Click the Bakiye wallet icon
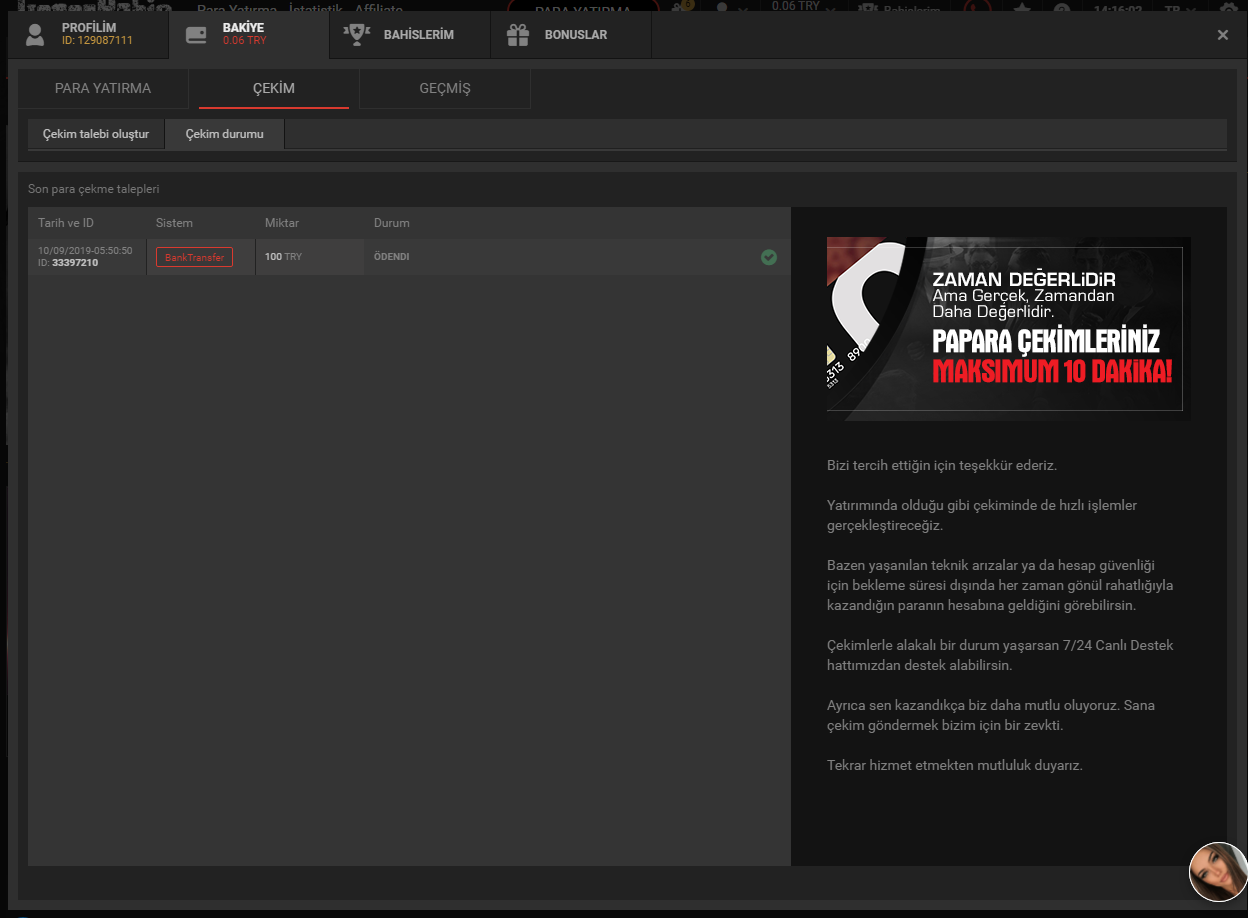Image resolution: width=1248 pixels, height=918 pixels. coord(197,35)
